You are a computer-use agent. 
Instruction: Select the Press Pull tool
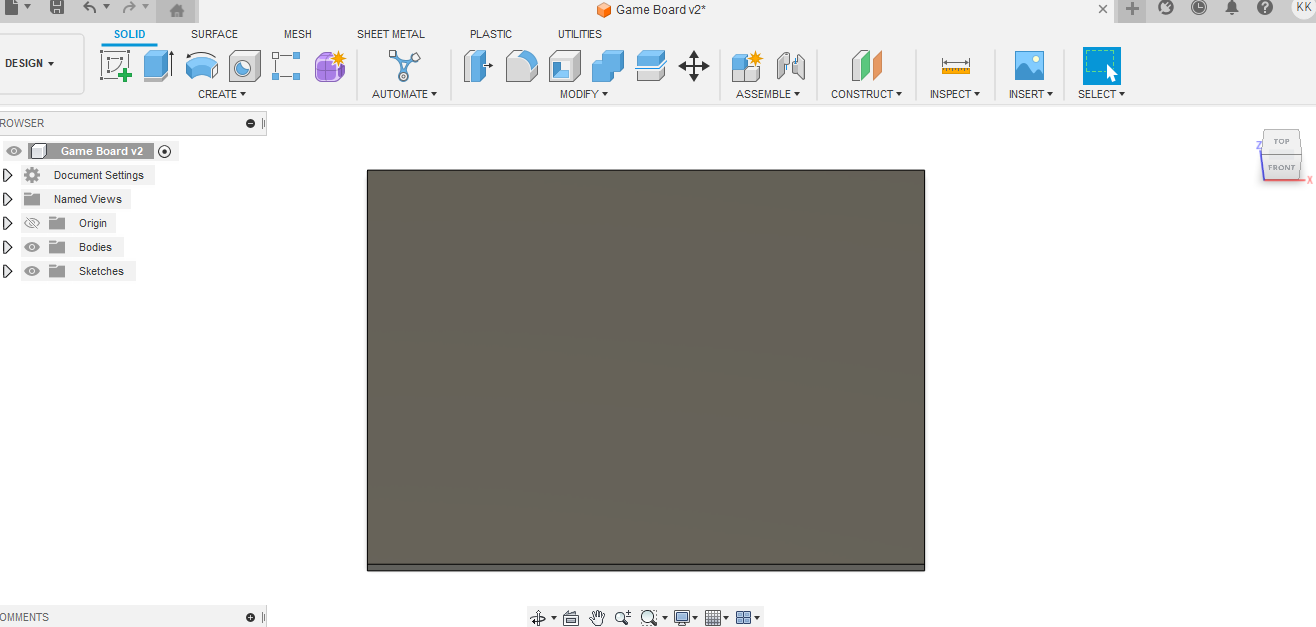click(478, 66)
